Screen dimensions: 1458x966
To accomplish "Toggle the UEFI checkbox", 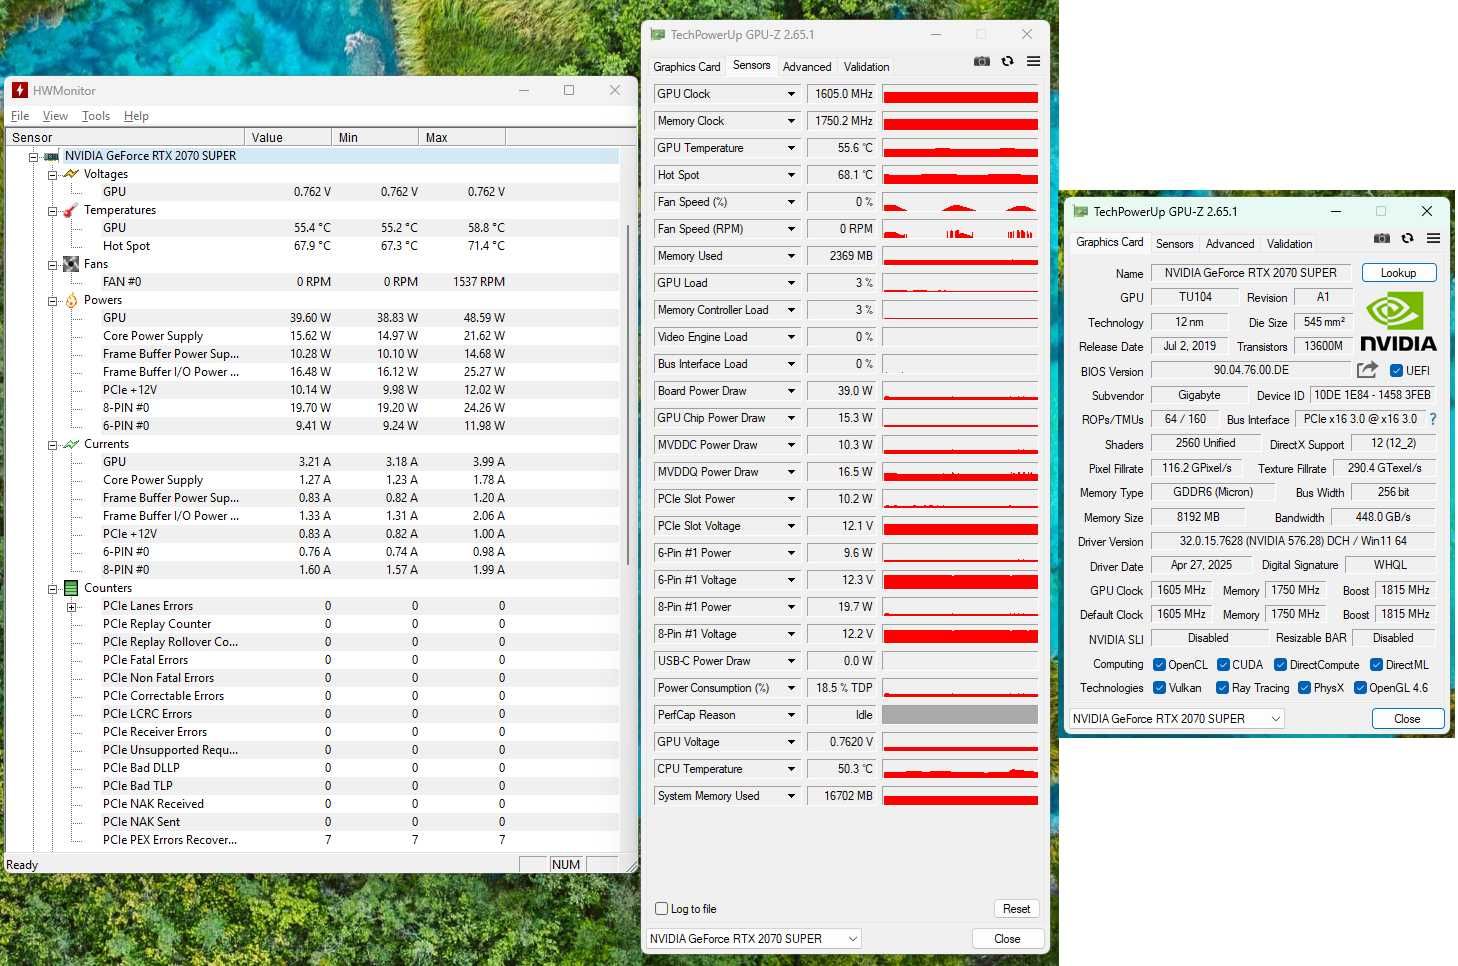I will [1397, 370].
